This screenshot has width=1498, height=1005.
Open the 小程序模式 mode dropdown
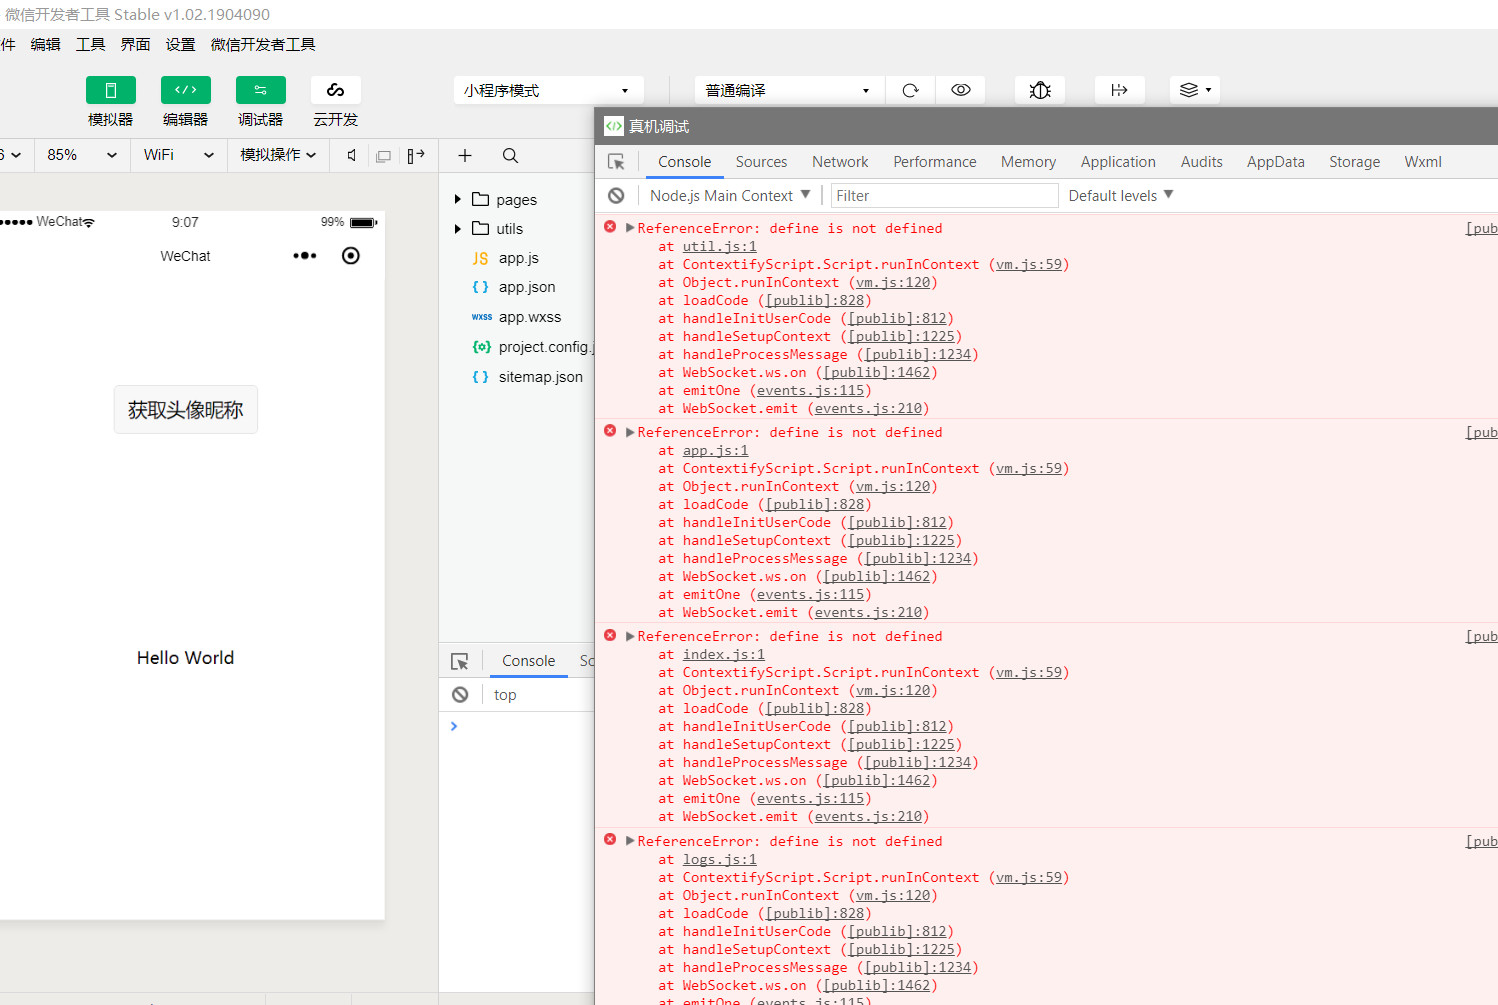[x=548, y=90]
